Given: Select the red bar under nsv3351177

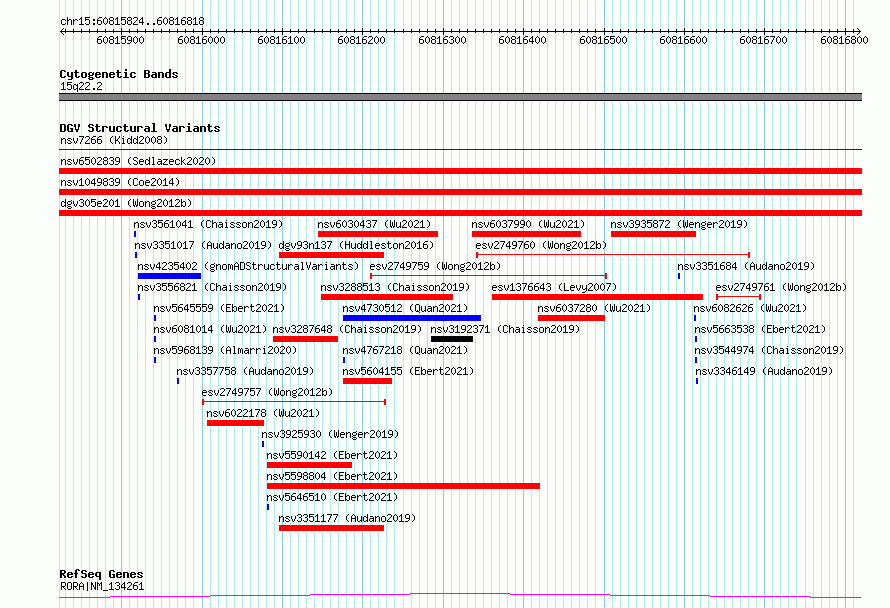Looking at the screenshot, I should [x=331, y=528].
